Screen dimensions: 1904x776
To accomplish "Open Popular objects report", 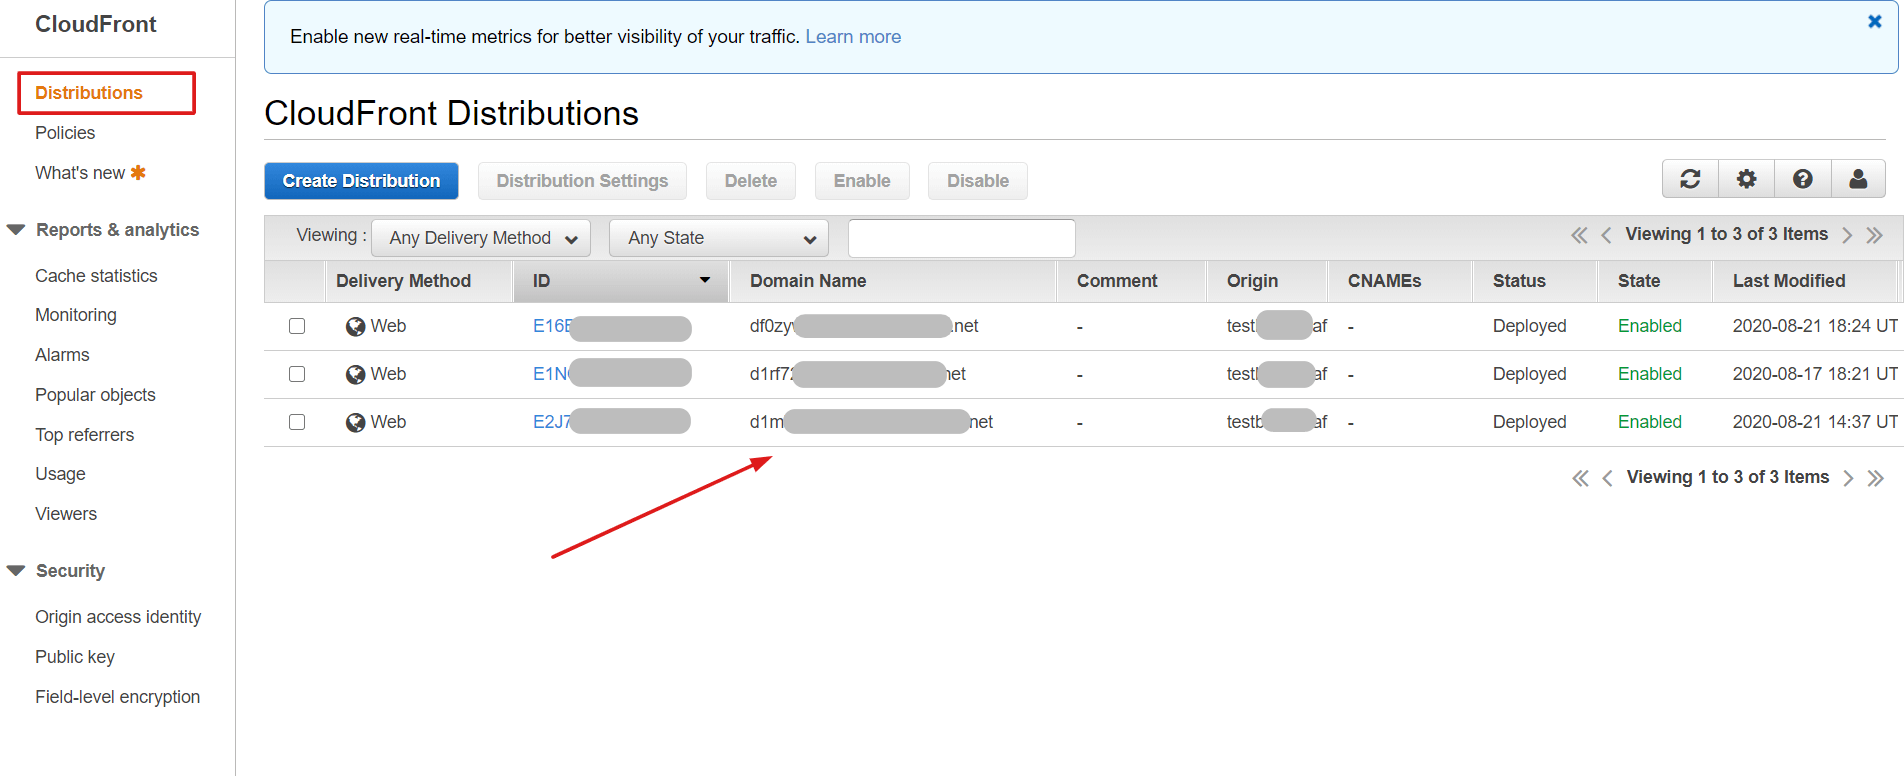I will click(95, 395).
